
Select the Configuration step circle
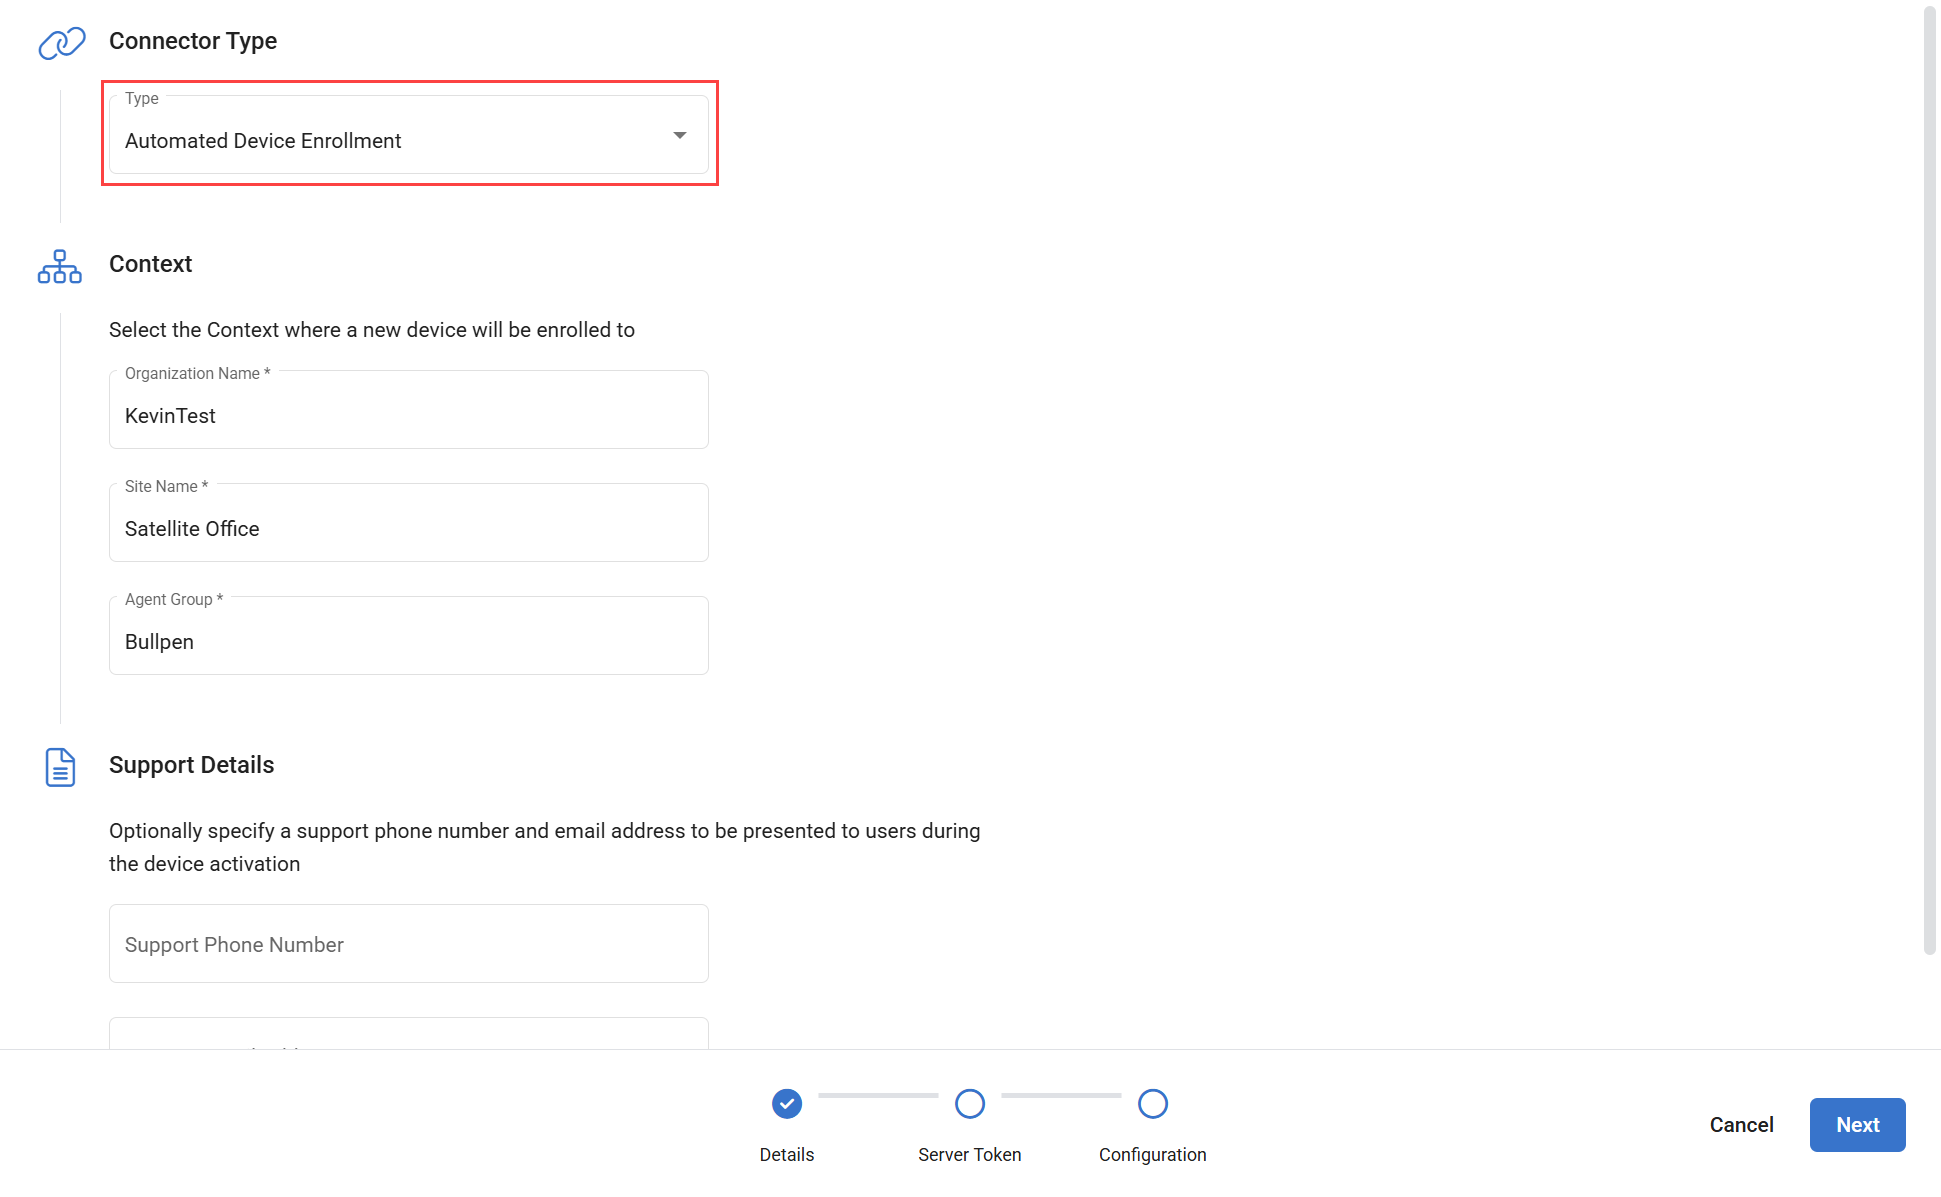tap(1153, 1104)
